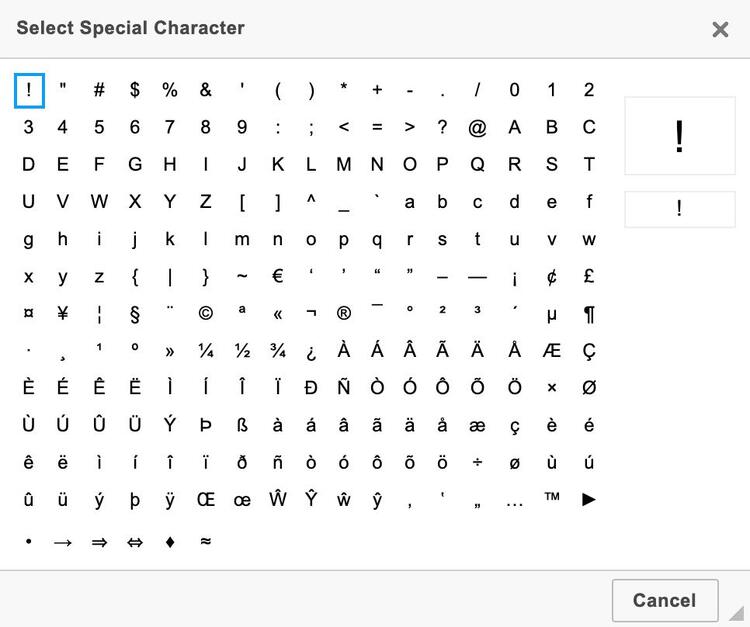Select the copyright symbol character
This screenshot has height=627, width=750.
point(205,313)
